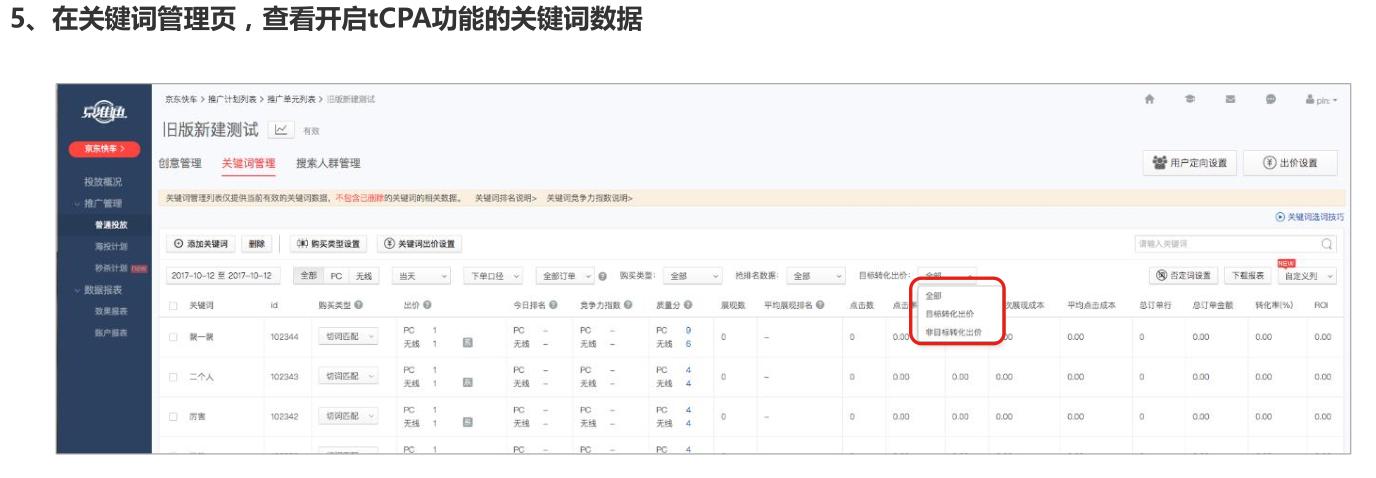Open the home icon in top bar
This screenshot has height=478, width=1376.
(1150, 100)
